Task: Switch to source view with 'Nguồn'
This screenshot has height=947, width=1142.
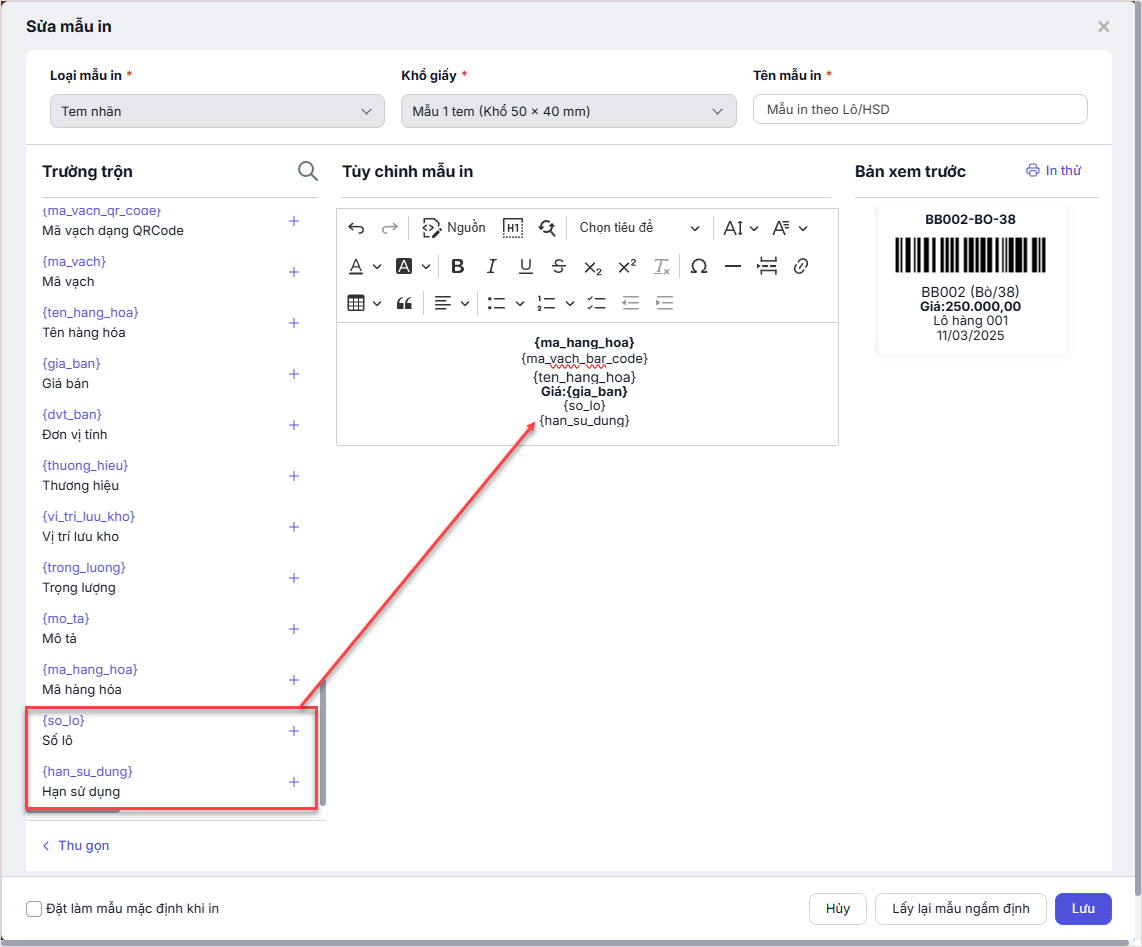Action: click(454, 228)
